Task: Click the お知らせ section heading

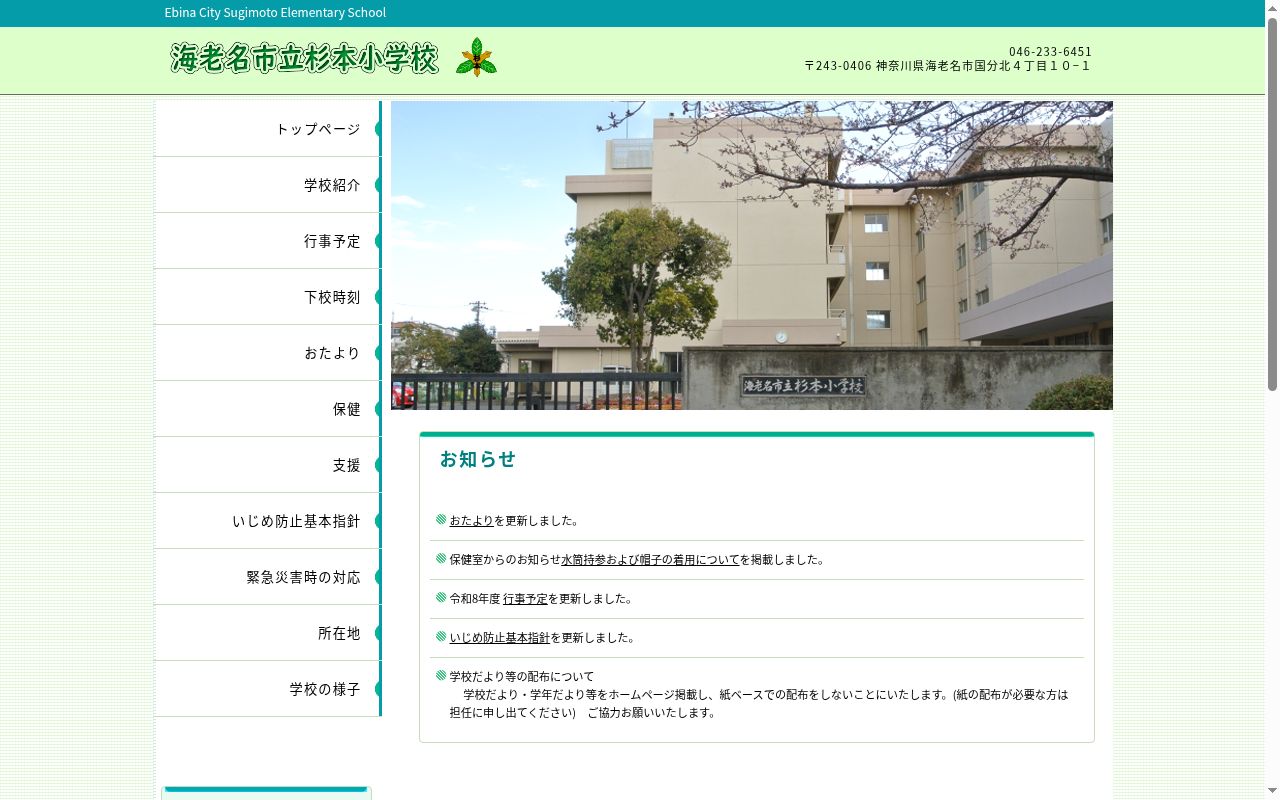Action: click(478, 459)
